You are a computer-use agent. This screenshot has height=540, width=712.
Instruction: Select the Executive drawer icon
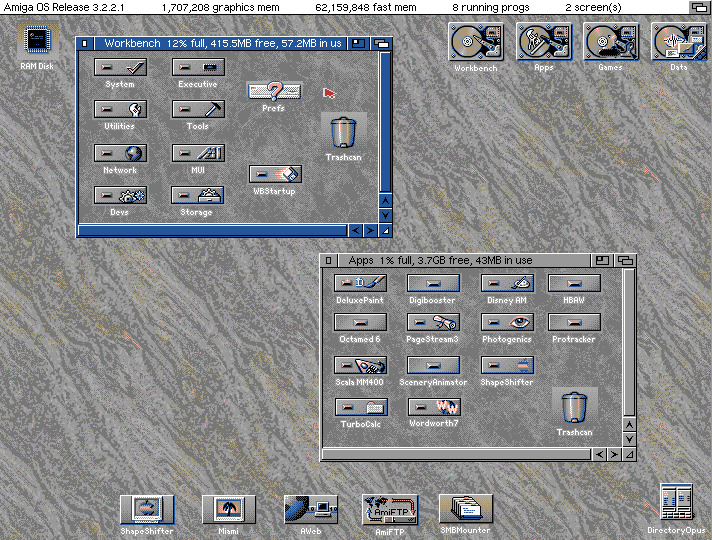click(x=198, y=67)
